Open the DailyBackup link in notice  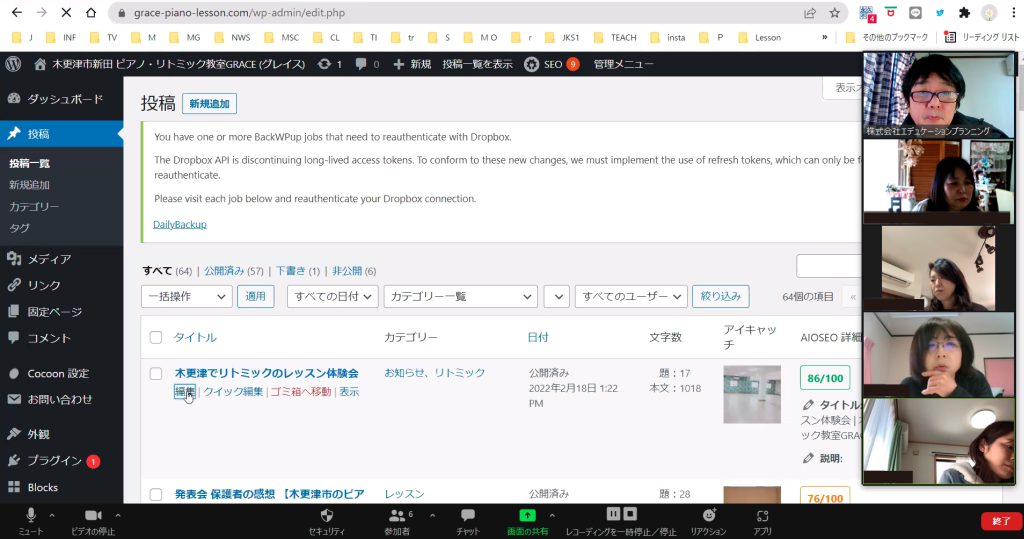click(x=180, y=224)
